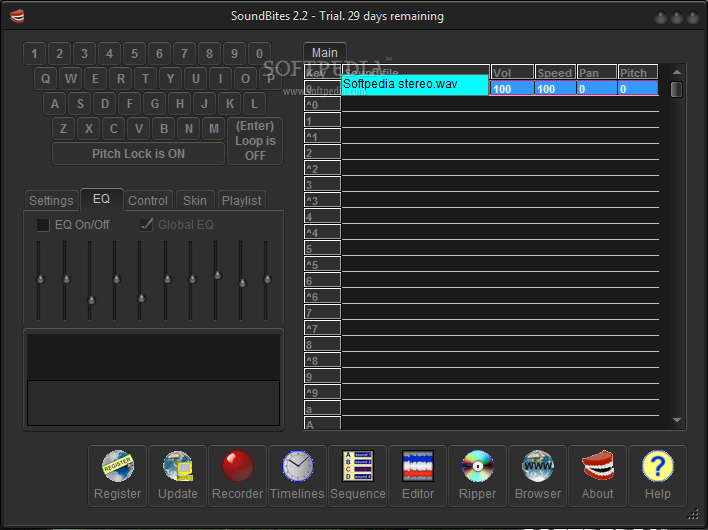This screenshot has width=708, height=530.
Task: Click the Pitch value 0 cell
Action: [638, 88]
